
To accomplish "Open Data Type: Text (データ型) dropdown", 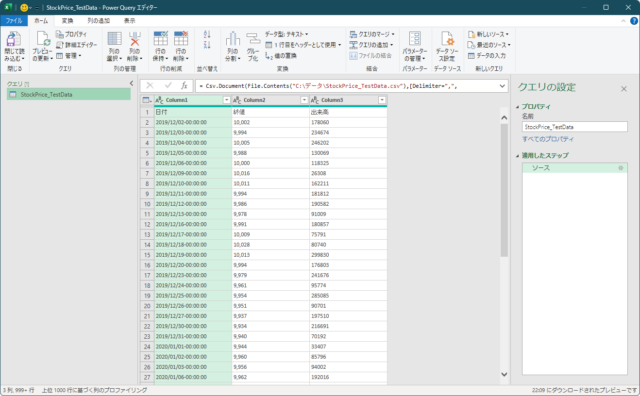I will pos(286,34).
